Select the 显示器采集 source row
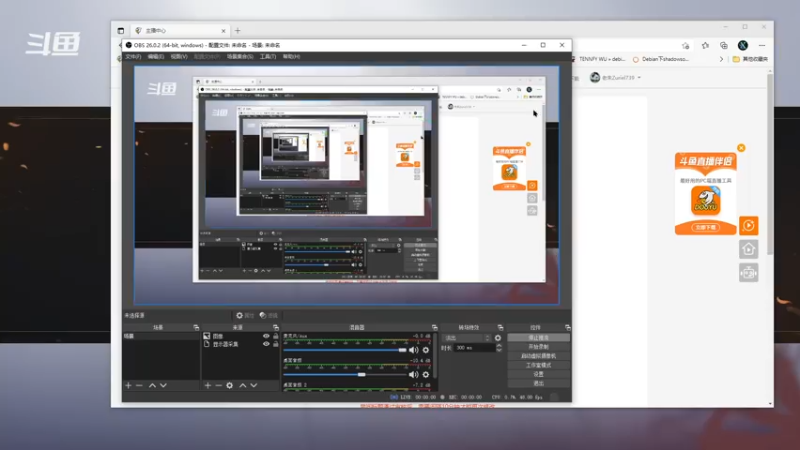This screenshot has height=450, width=800. 241,344
